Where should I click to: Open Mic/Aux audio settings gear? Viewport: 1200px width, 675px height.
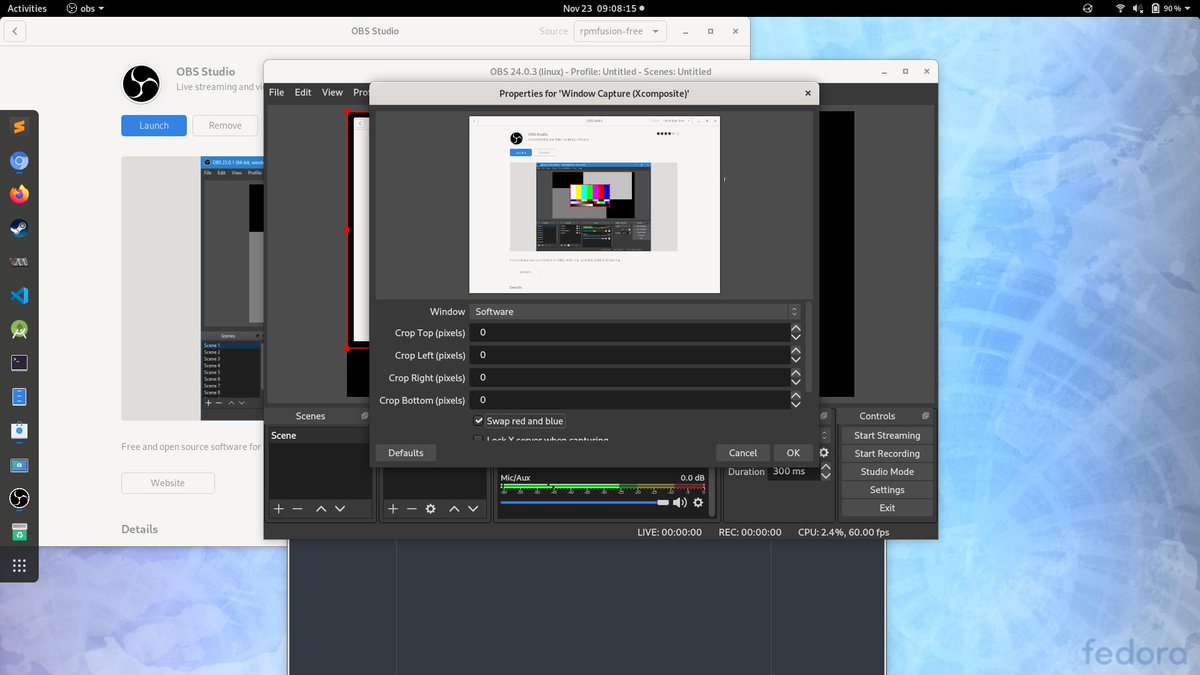(698, 503)
